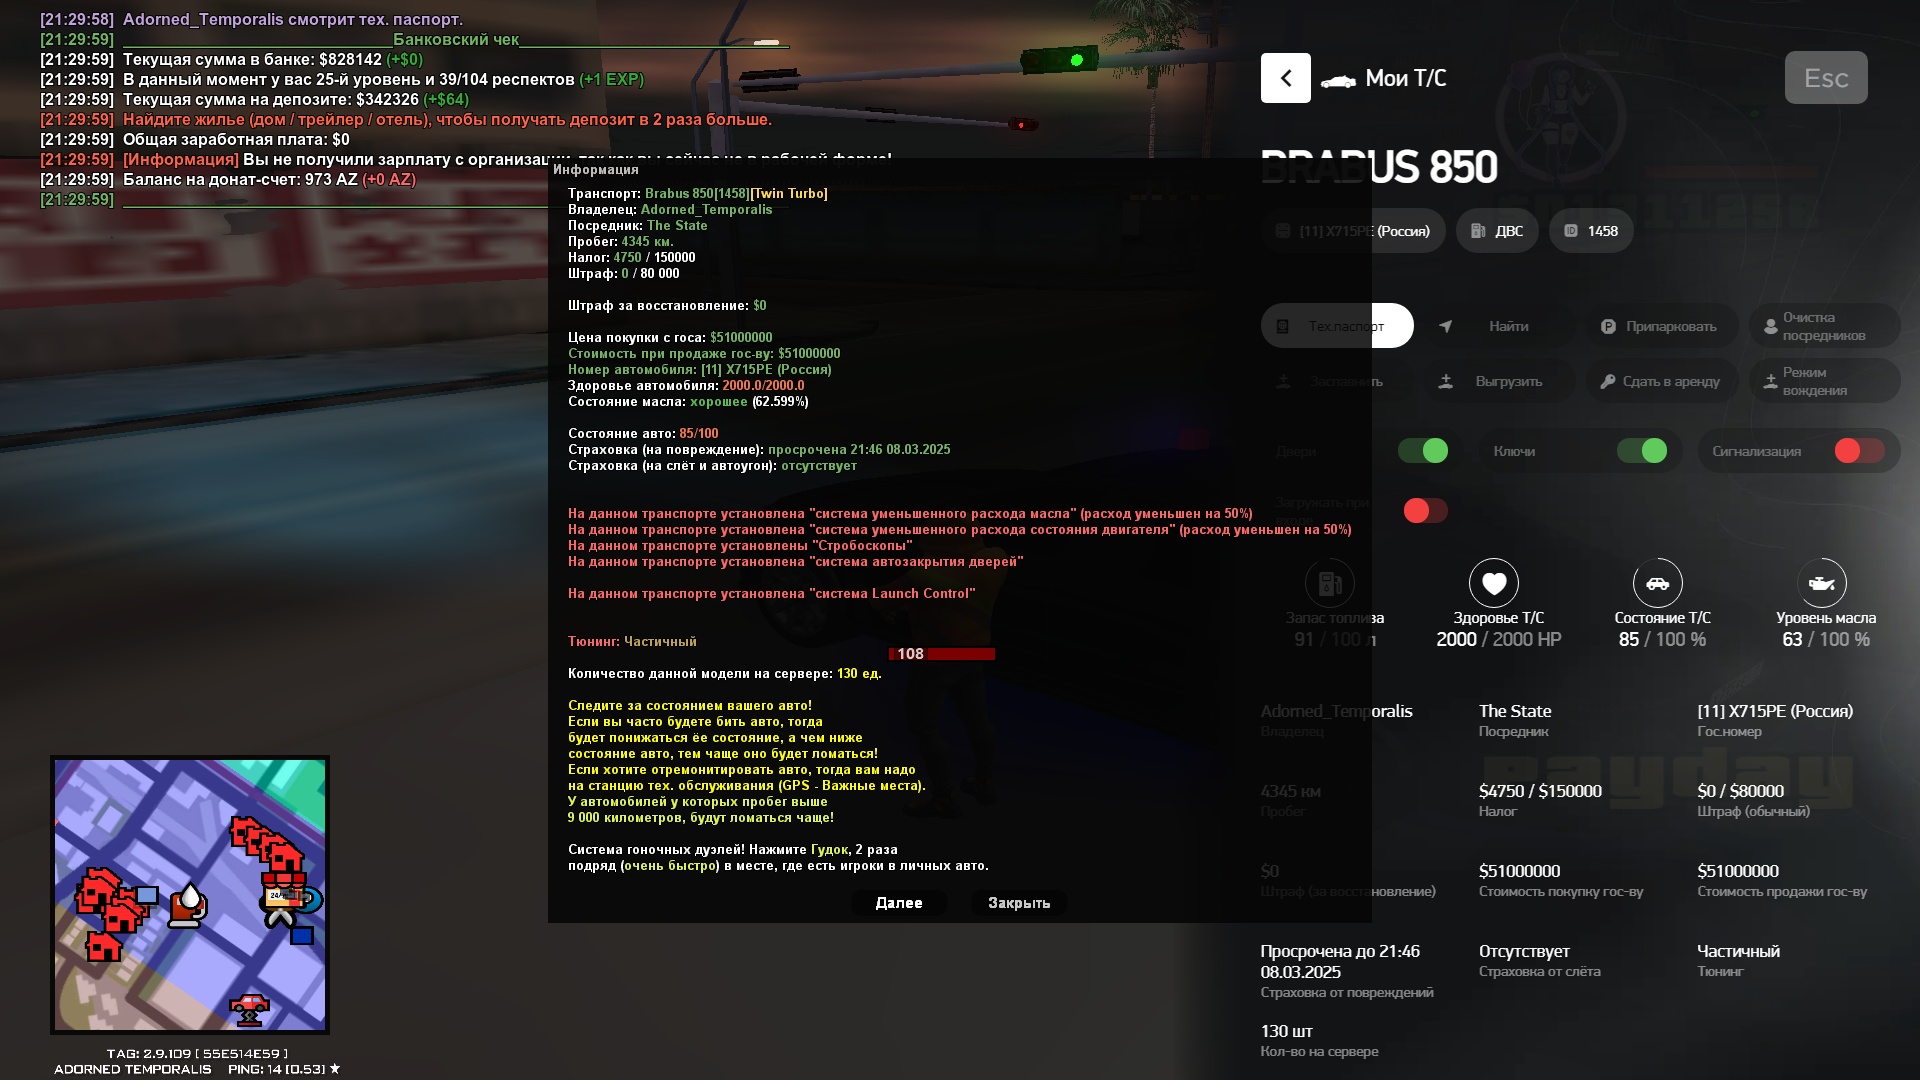Click the minimap radar
This screenshot has height=1080, width=1920.
pos(190,895)
